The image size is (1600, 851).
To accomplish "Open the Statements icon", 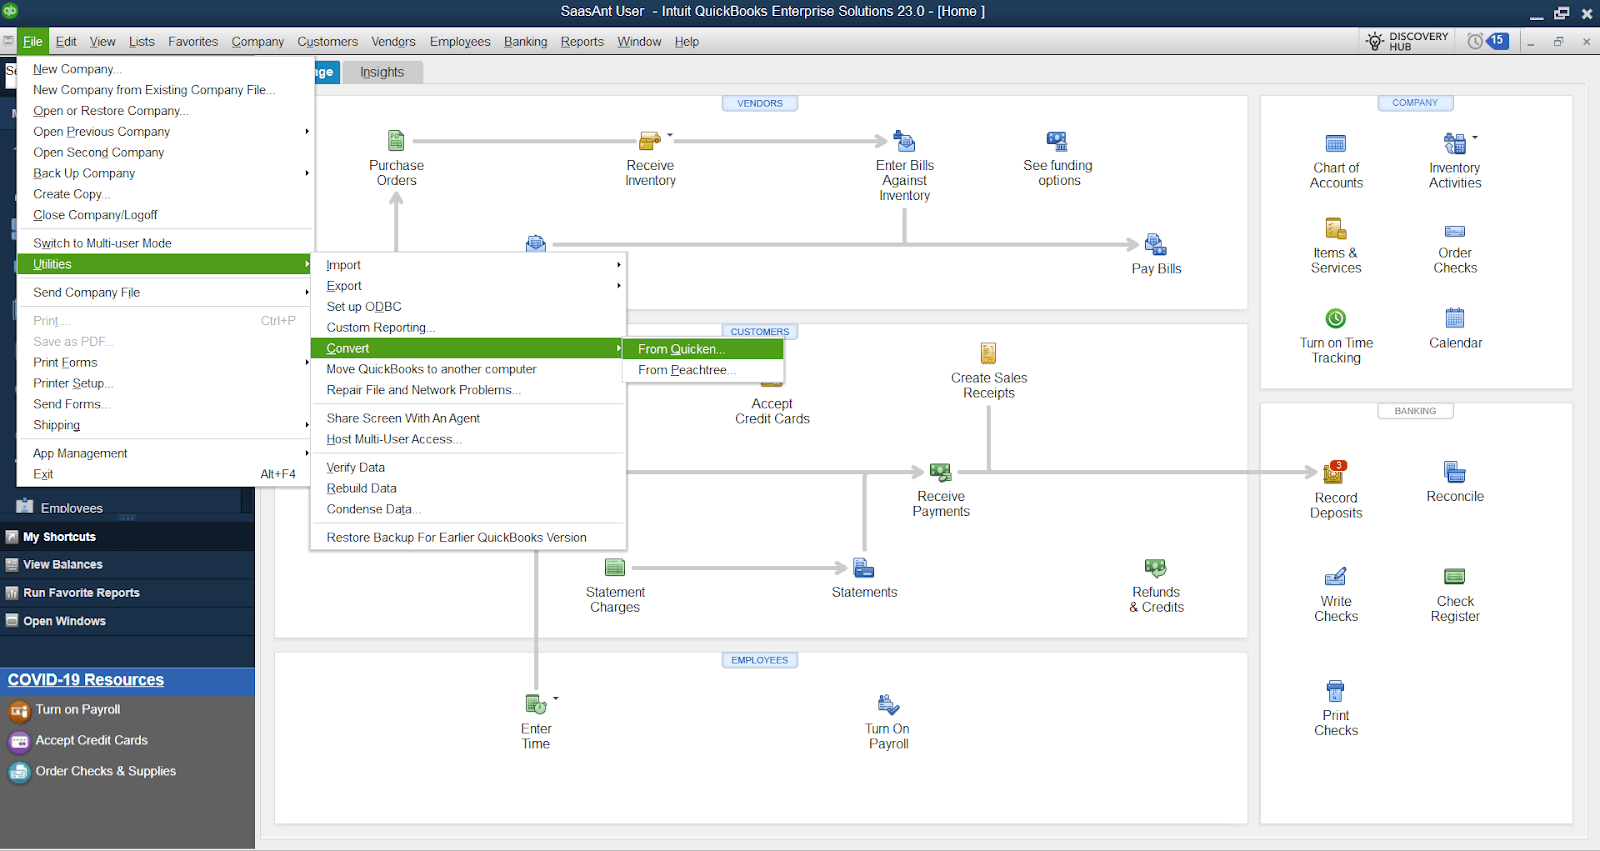I will tap(864, 568).
